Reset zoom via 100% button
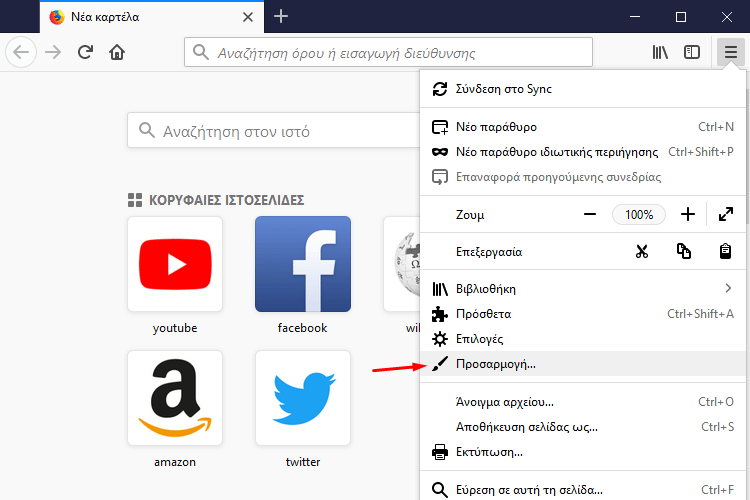 [x=639, y=214]
